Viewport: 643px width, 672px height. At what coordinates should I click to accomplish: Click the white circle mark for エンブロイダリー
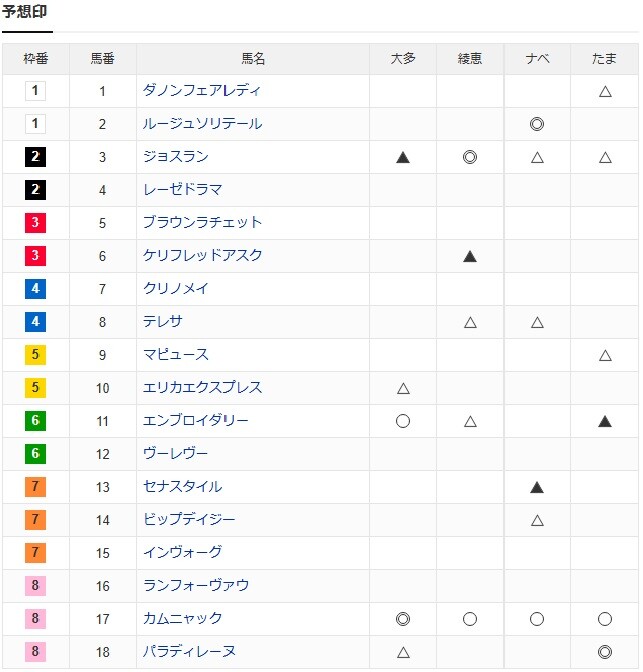[403, 421]
